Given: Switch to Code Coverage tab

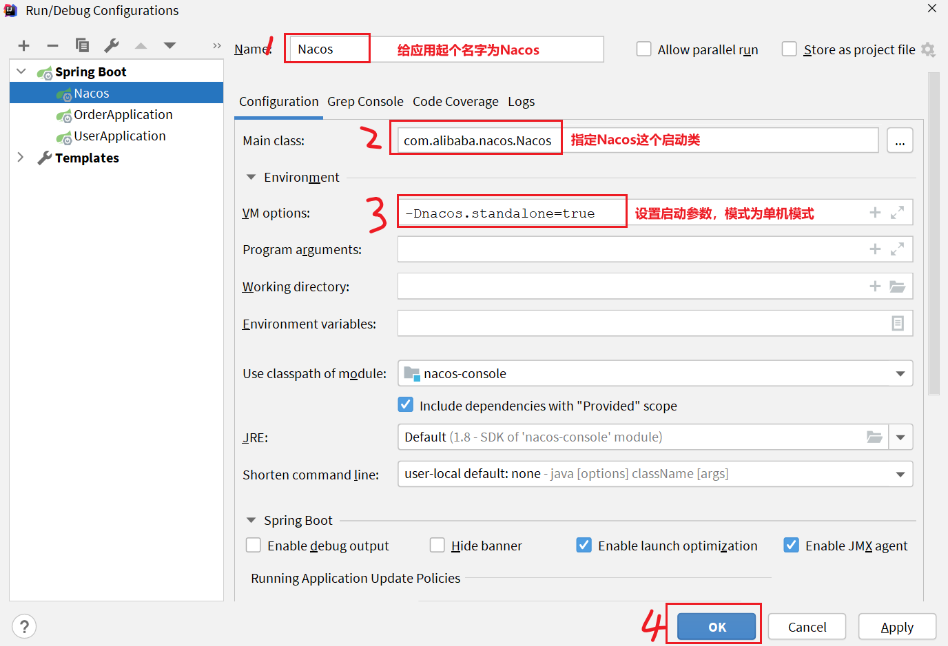Looking at the screenshot, I should [456, 102].
